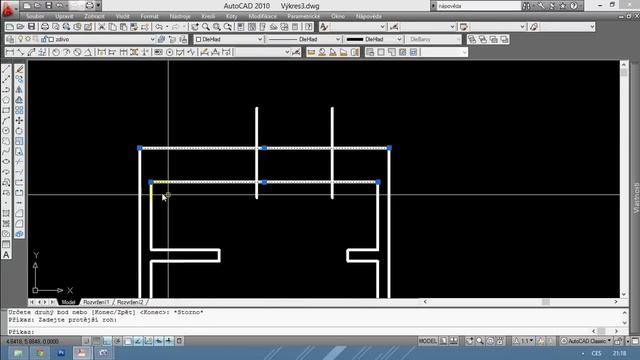Open the Modifikace menu

pyautogui.click(x=262, y=16)
